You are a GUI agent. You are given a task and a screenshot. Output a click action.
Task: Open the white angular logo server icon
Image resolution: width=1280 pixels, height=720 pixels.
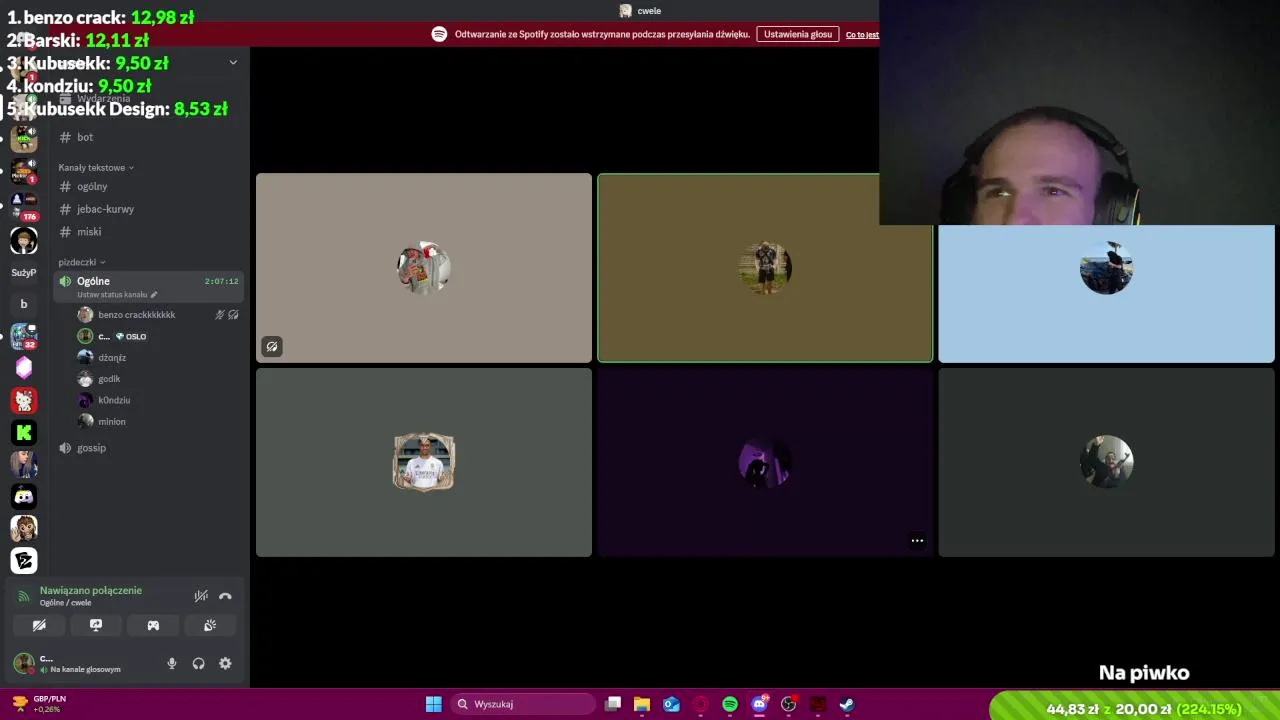(24, 560)
